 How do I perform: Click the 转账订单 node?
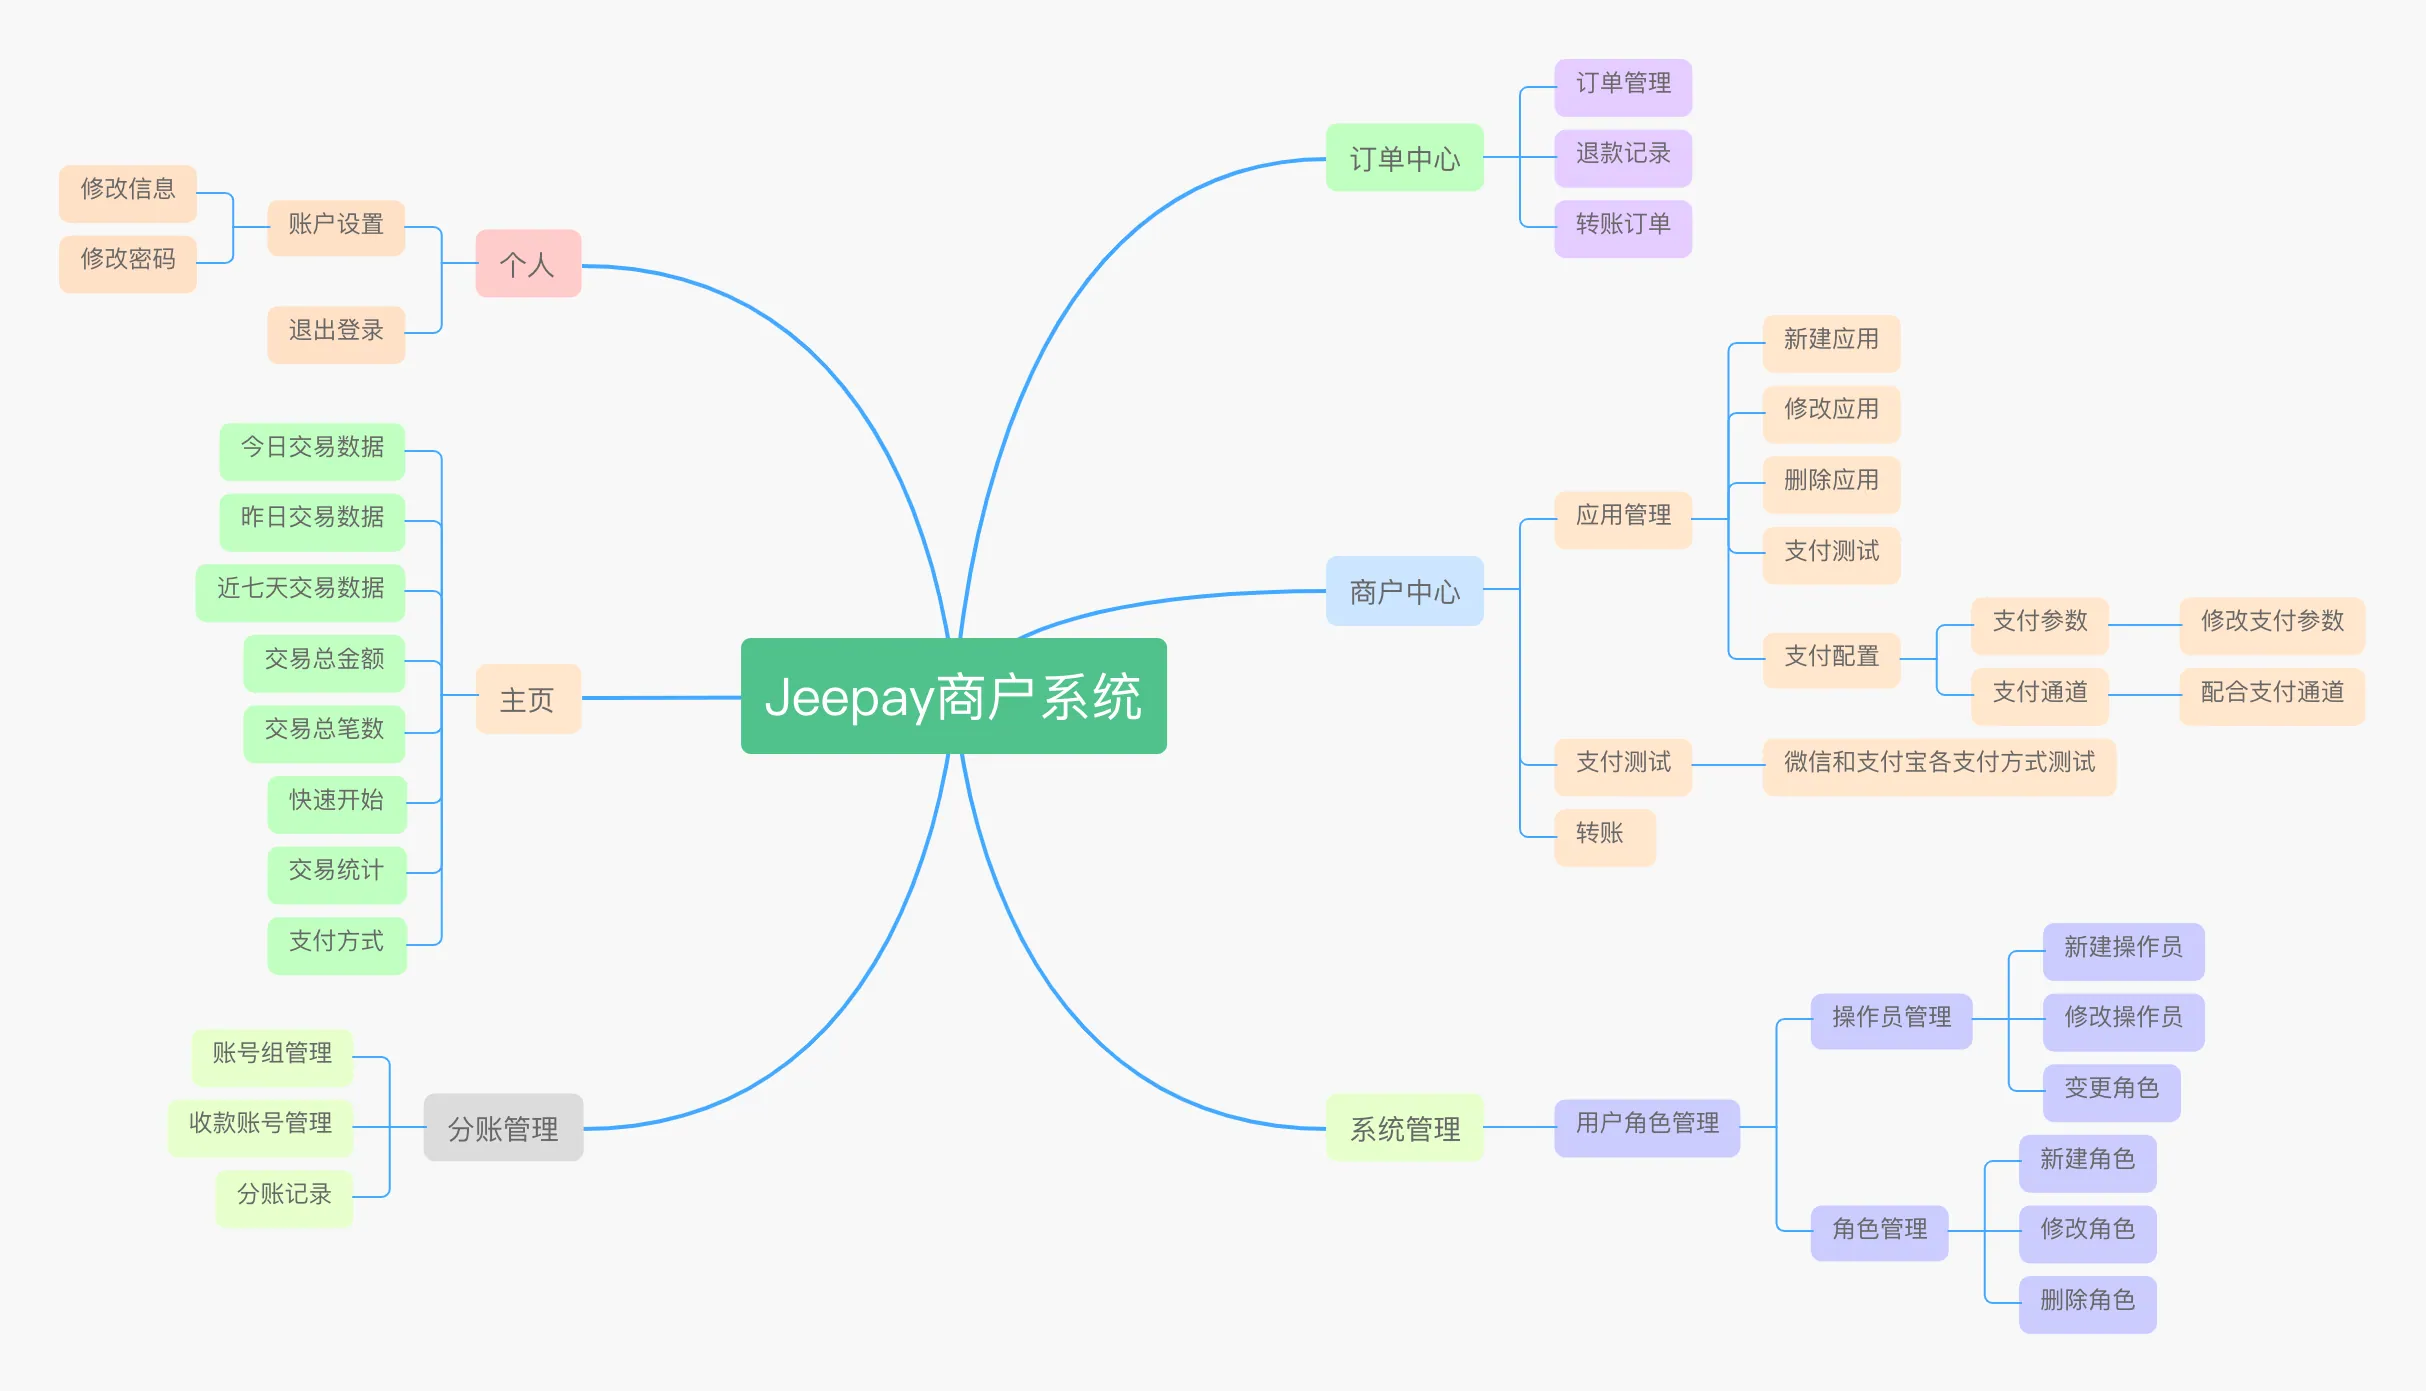pyautogui.click(x=1622, y=228)
